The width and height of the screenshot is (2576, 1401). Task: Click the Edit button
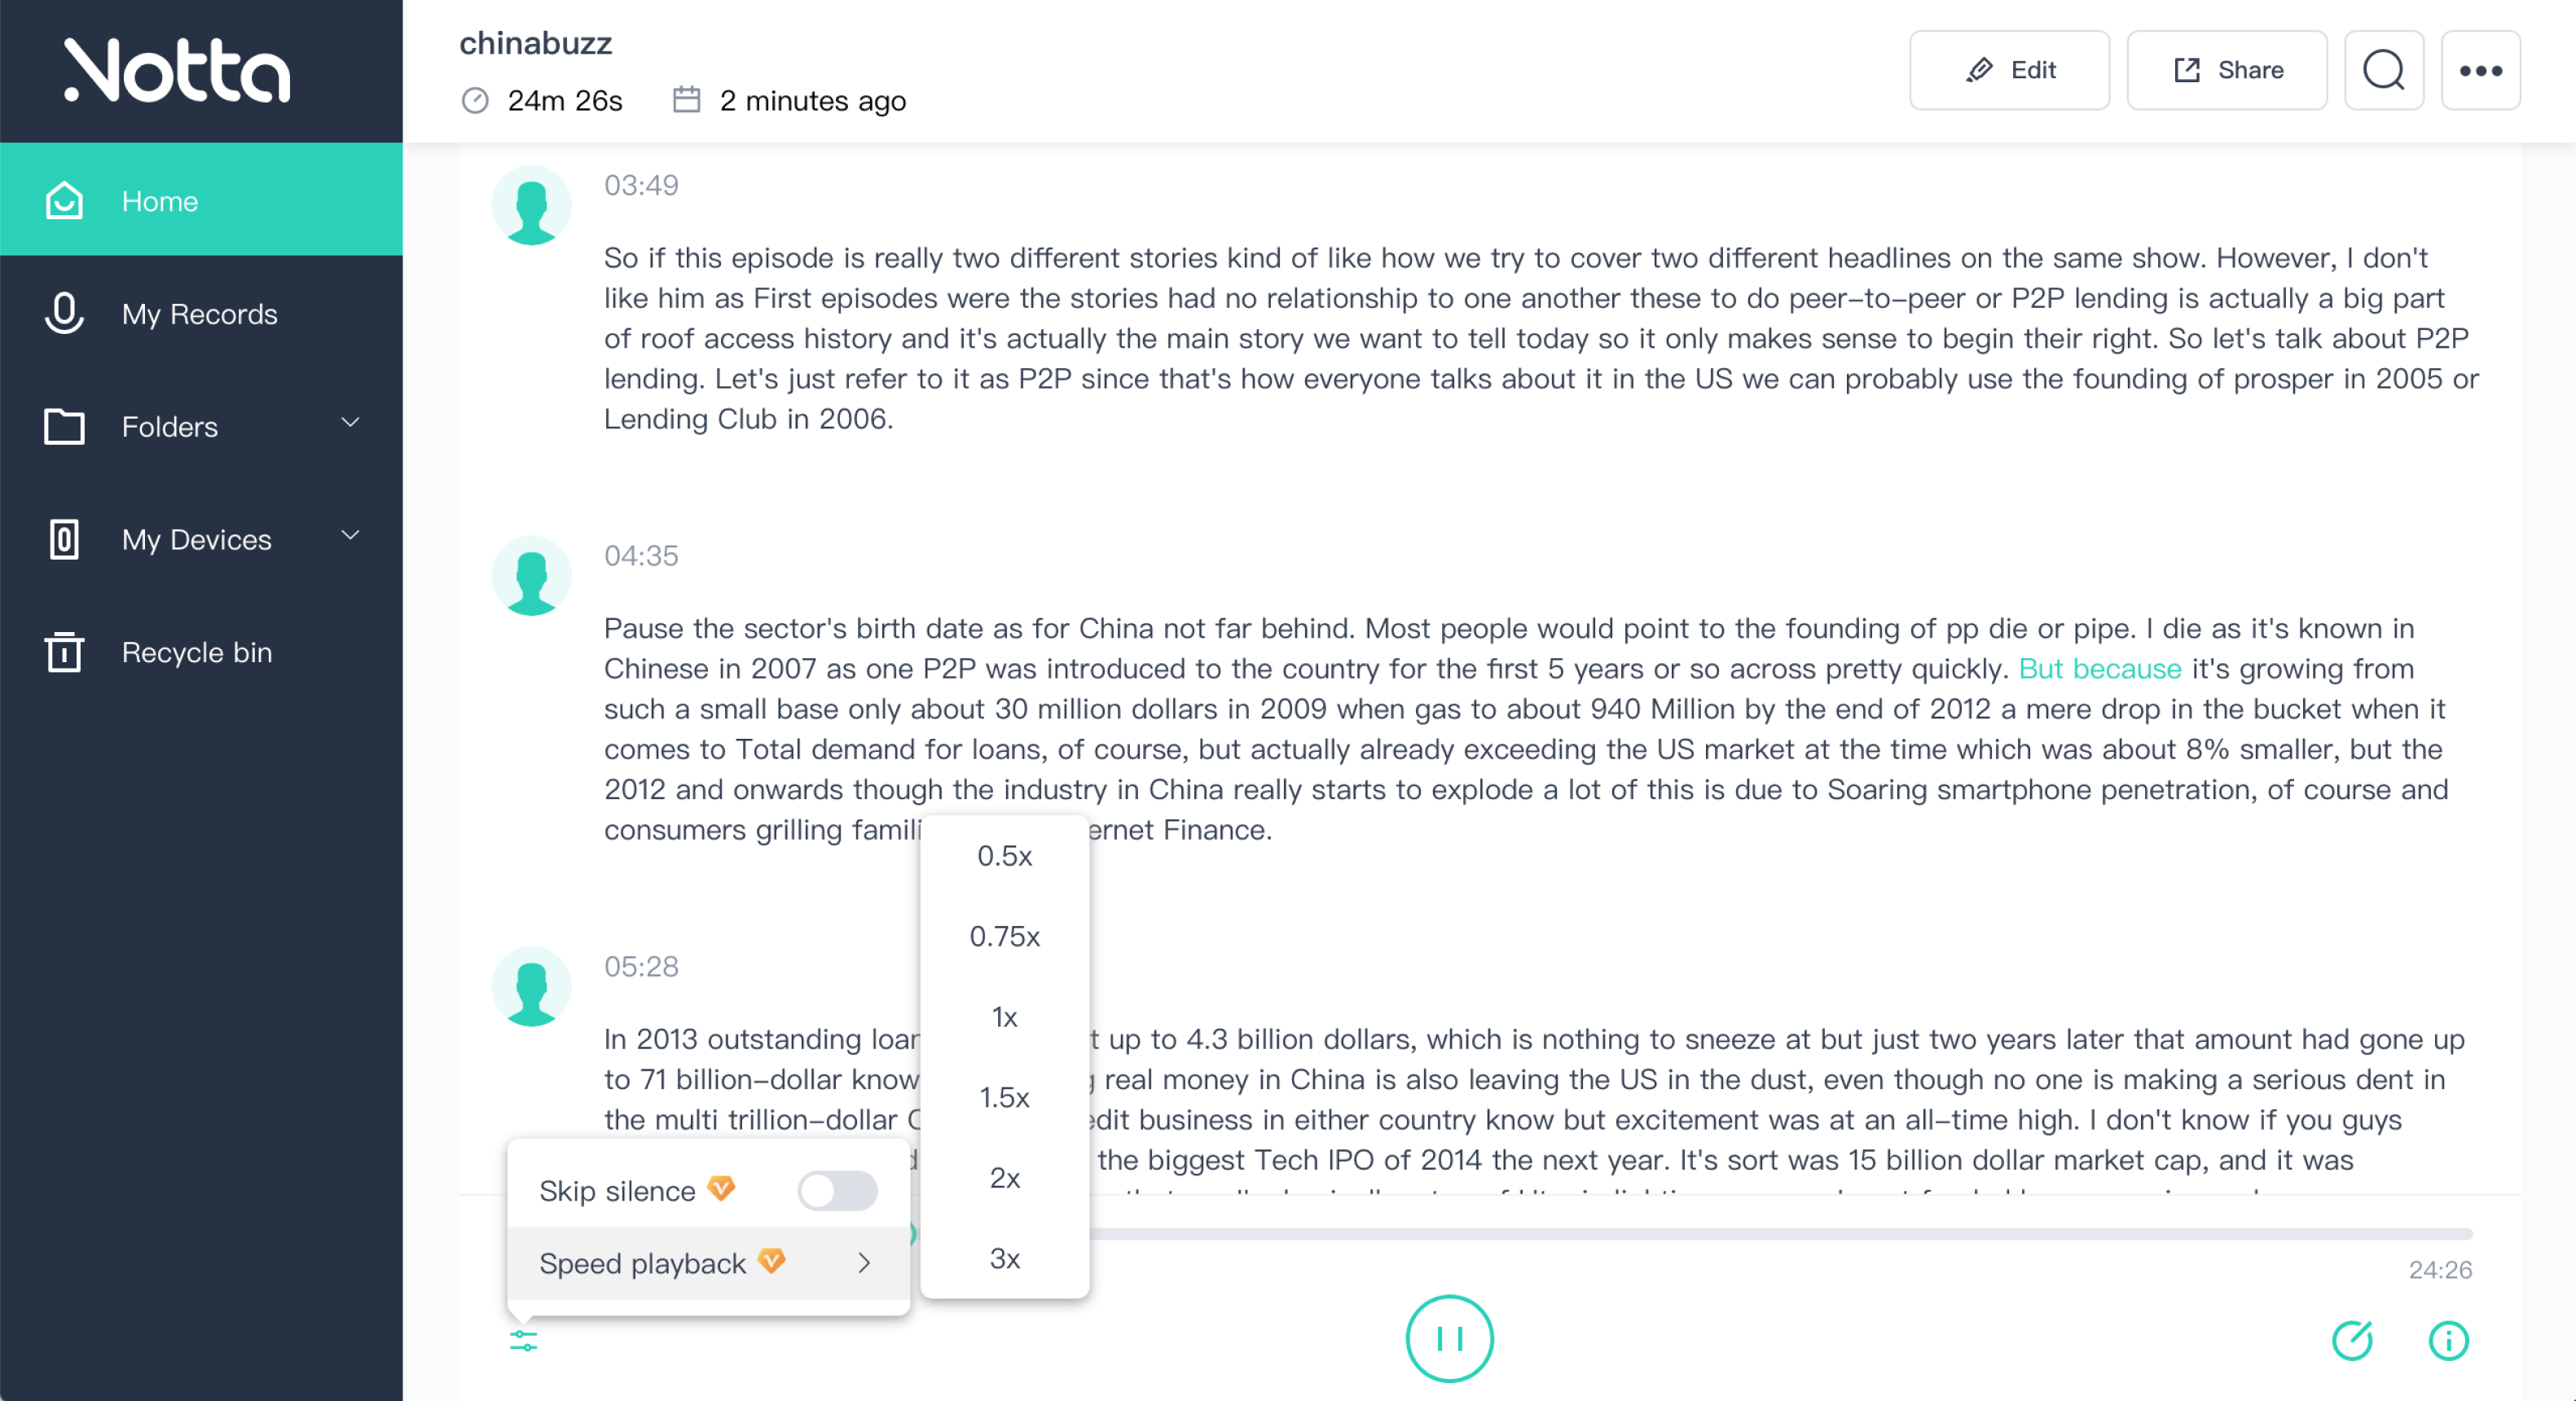click(x=2009, y=70)
